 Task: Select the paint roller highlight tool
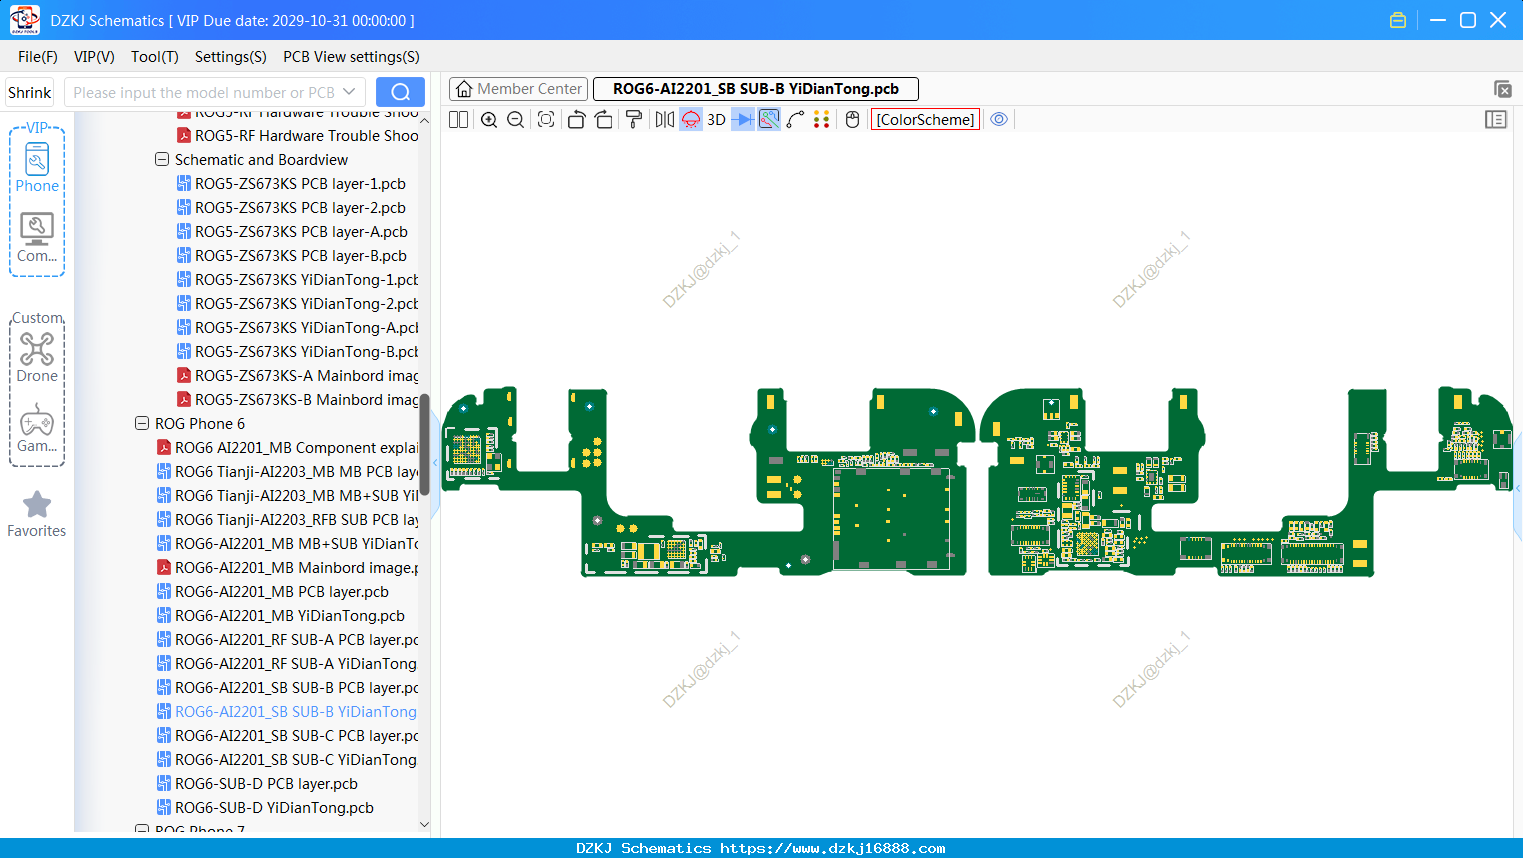[x=634, y=119]
